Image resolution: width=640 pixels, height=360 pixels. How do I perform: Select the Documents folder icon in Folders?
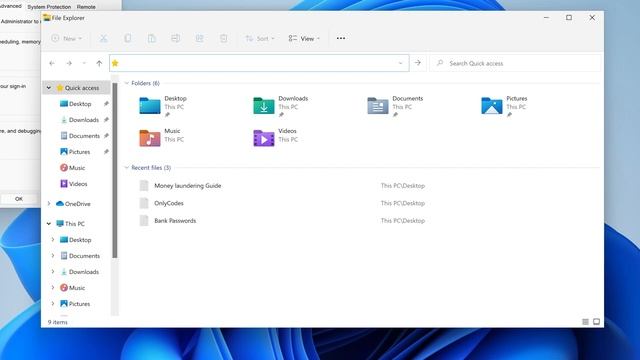coord(378,105)
